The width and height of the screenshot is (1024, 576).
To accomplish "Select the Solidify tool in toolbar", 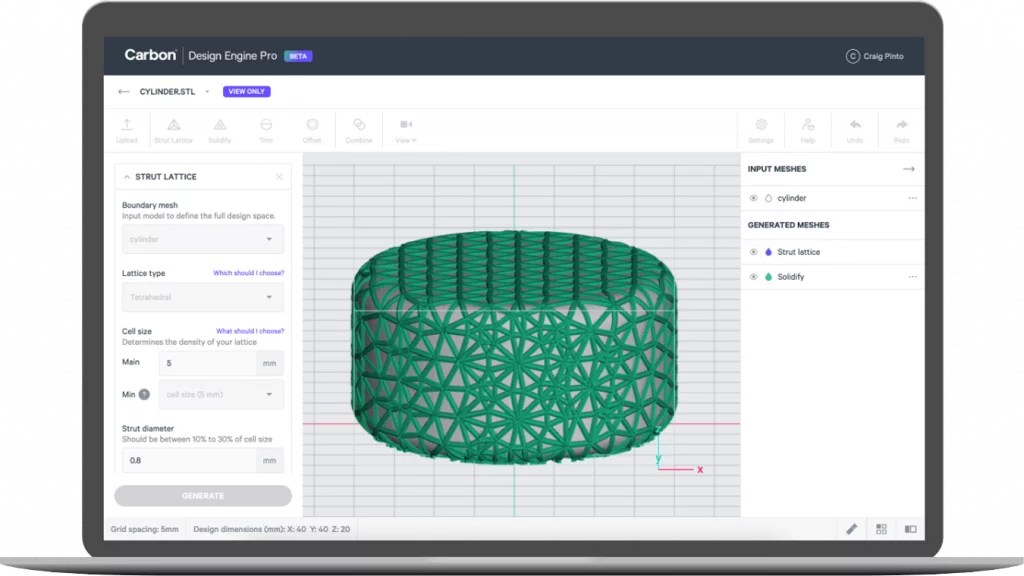I will 219,130.
